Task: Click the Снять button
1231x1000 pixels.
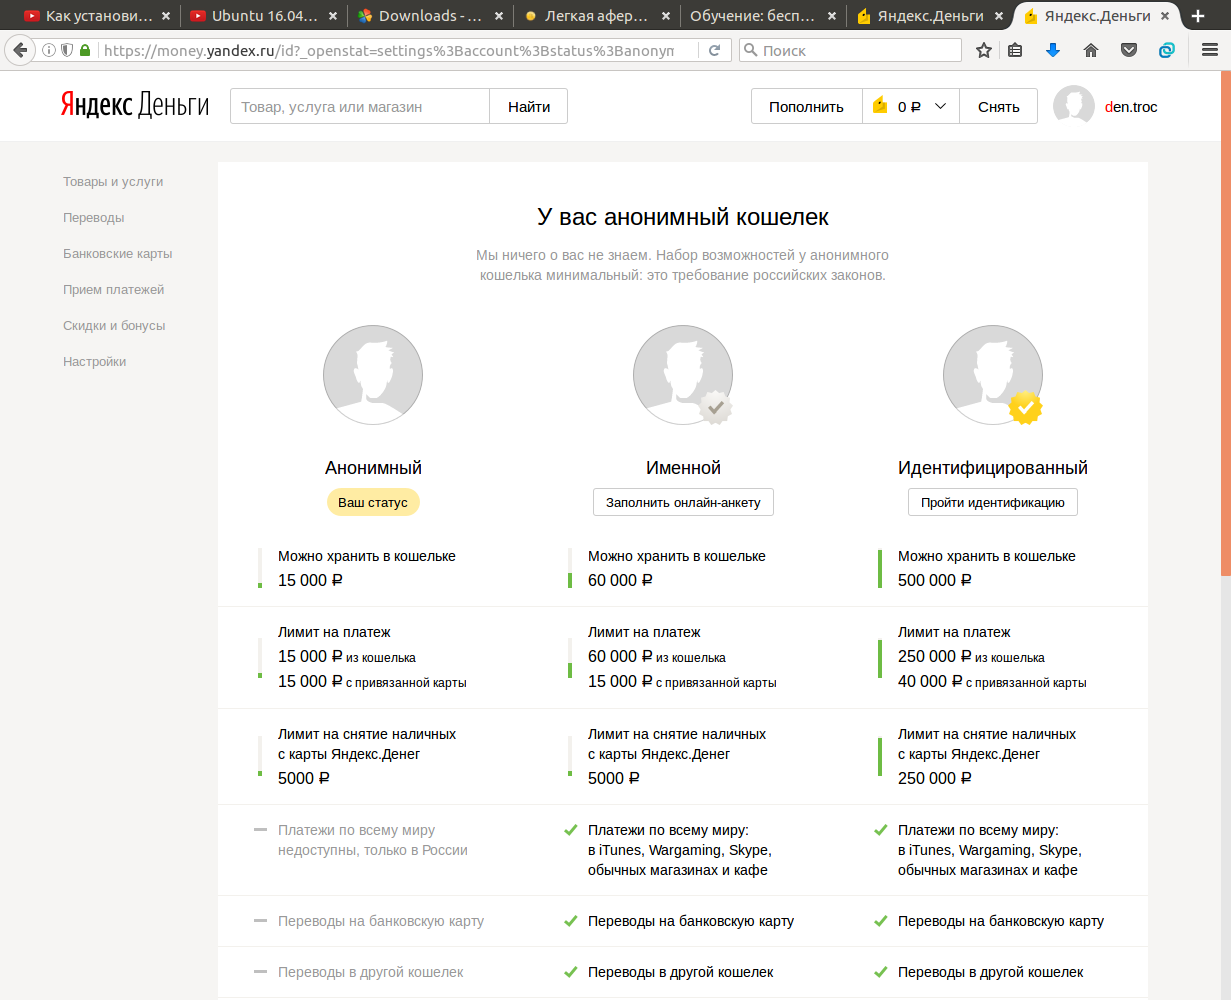Action: 999,106
